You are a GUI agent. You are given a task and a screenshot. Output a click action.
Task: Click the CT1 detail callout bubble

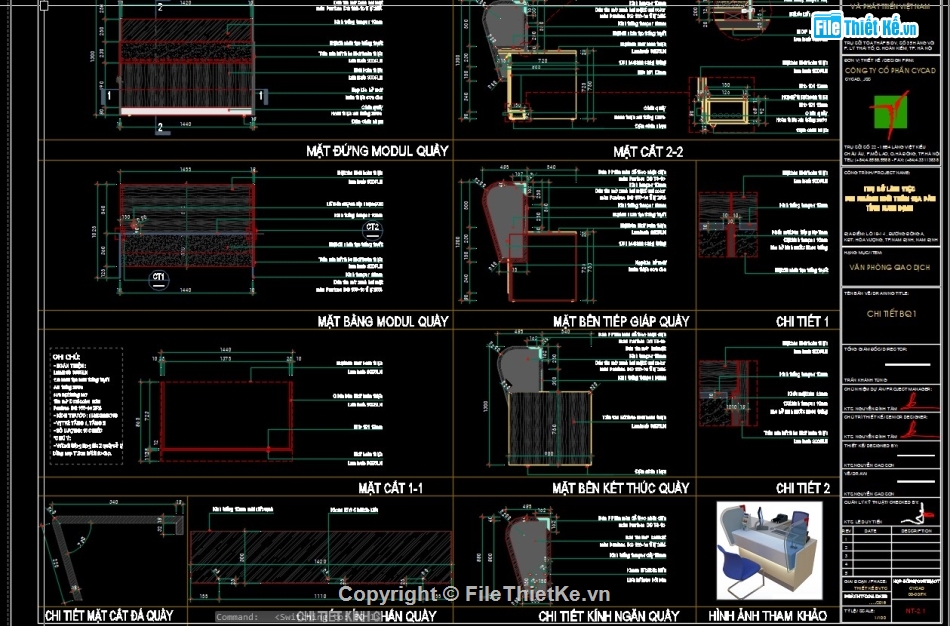coord(158,278)
